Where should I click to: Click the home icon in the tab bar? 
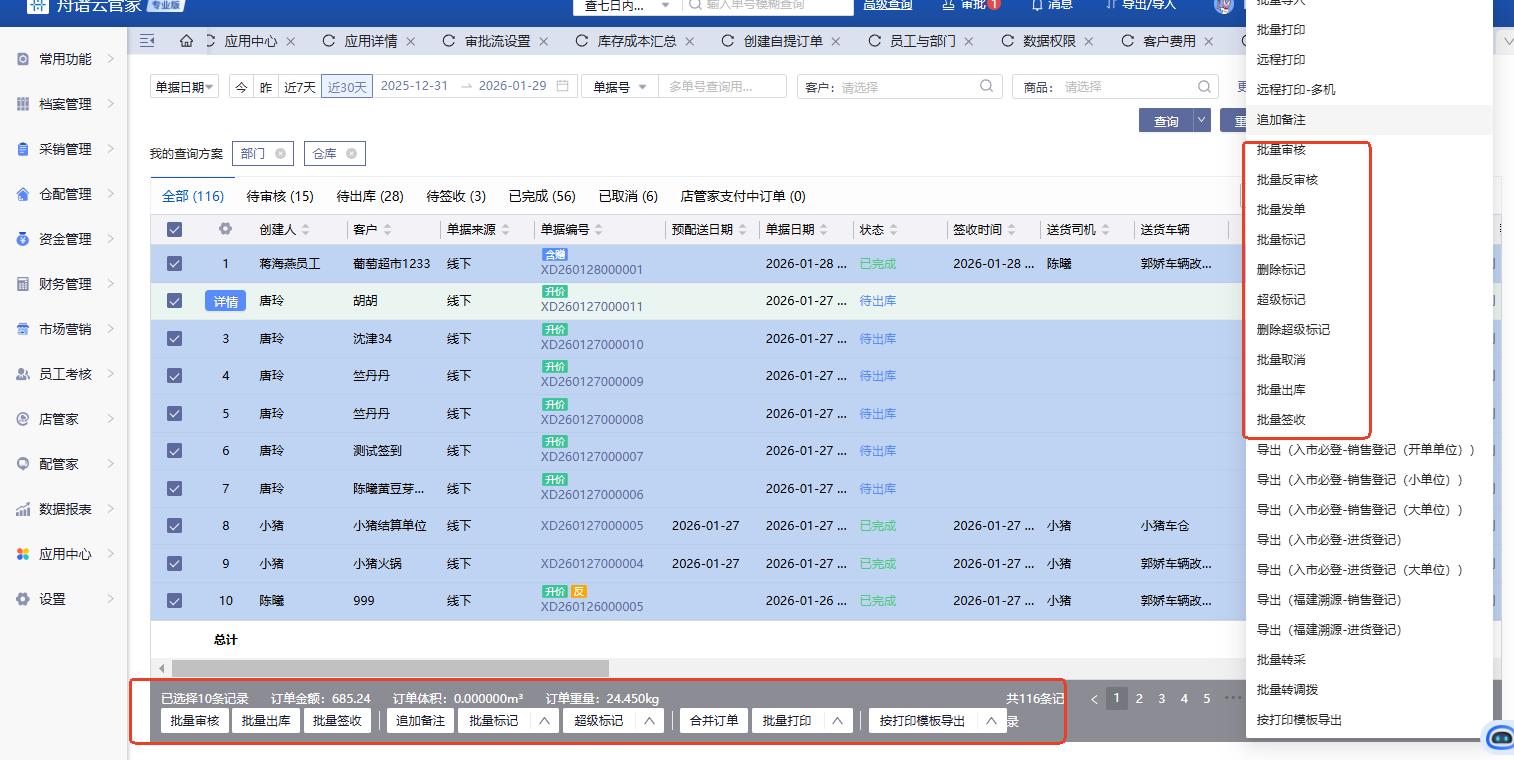coord(186,42)
